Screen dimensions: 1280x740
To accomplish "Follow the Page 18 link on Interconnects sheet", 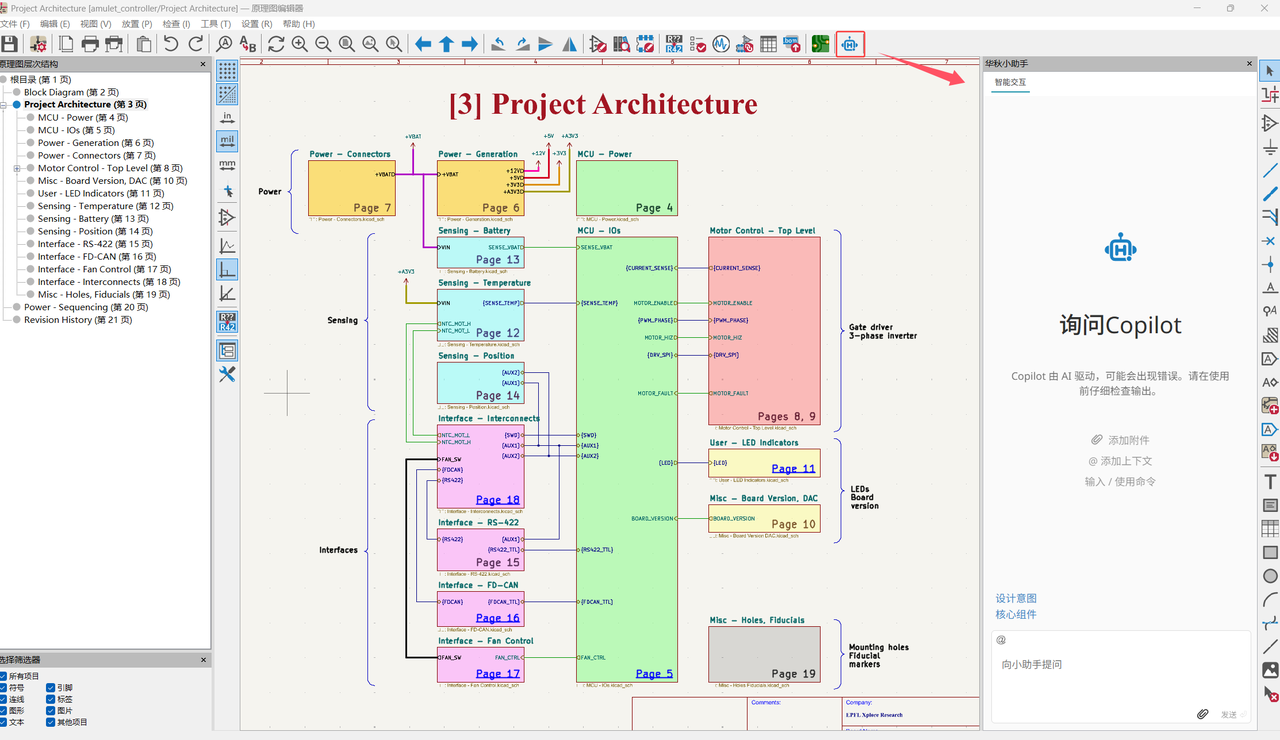I will [497, 500].
